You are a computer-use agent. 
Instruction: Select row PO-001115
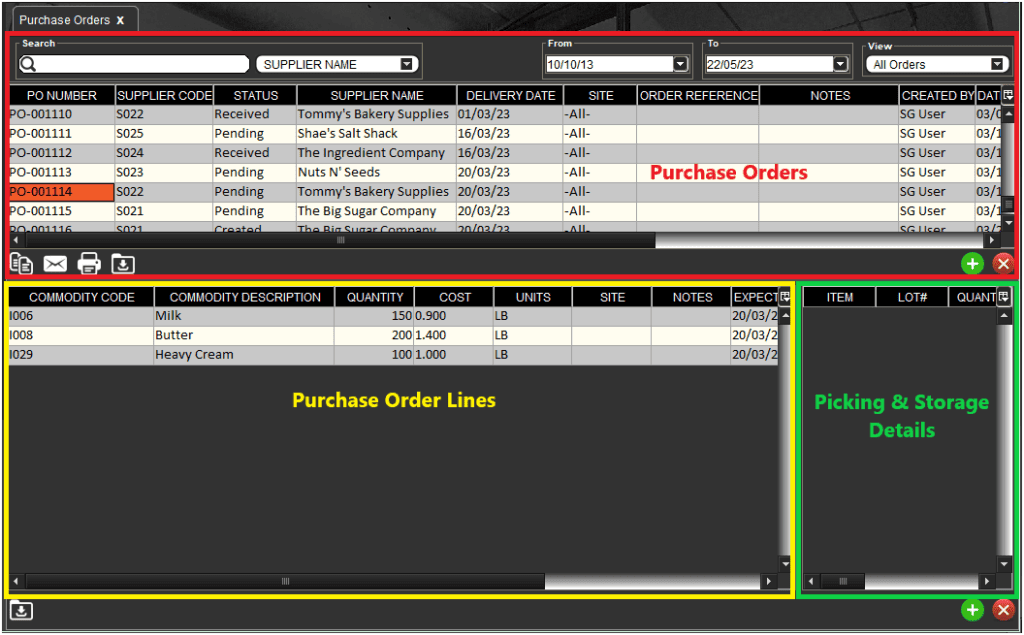point(504,211)
